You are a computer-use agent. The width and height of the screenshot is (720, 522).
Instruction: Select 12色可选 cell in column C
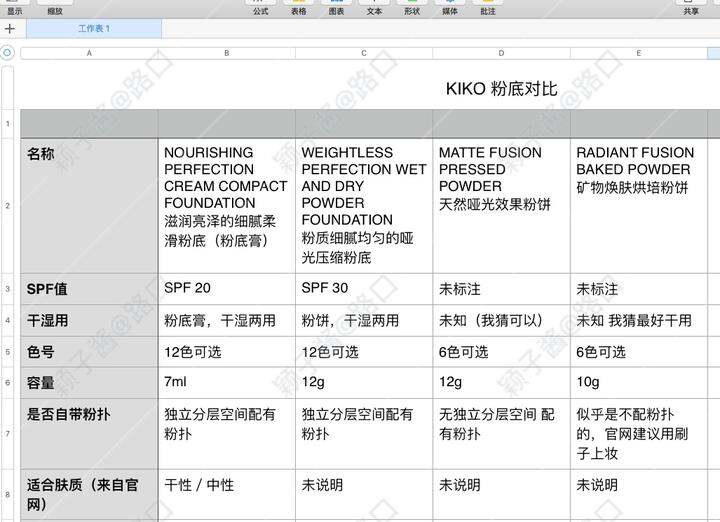click(x=364, y=352)
